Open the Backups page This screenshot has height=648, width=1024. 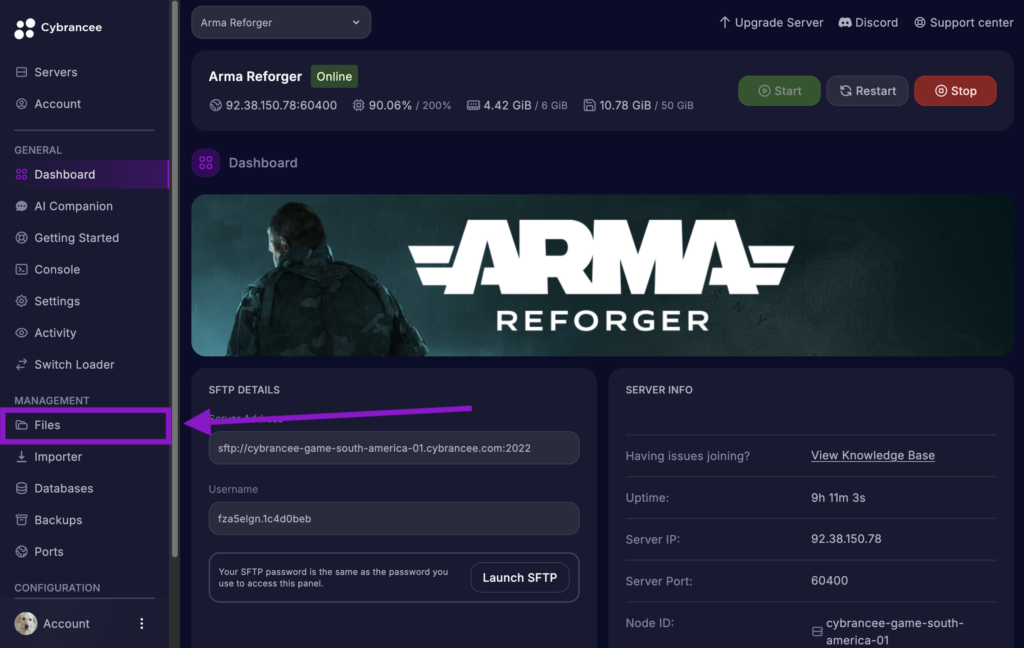click(x=57, y=520)
